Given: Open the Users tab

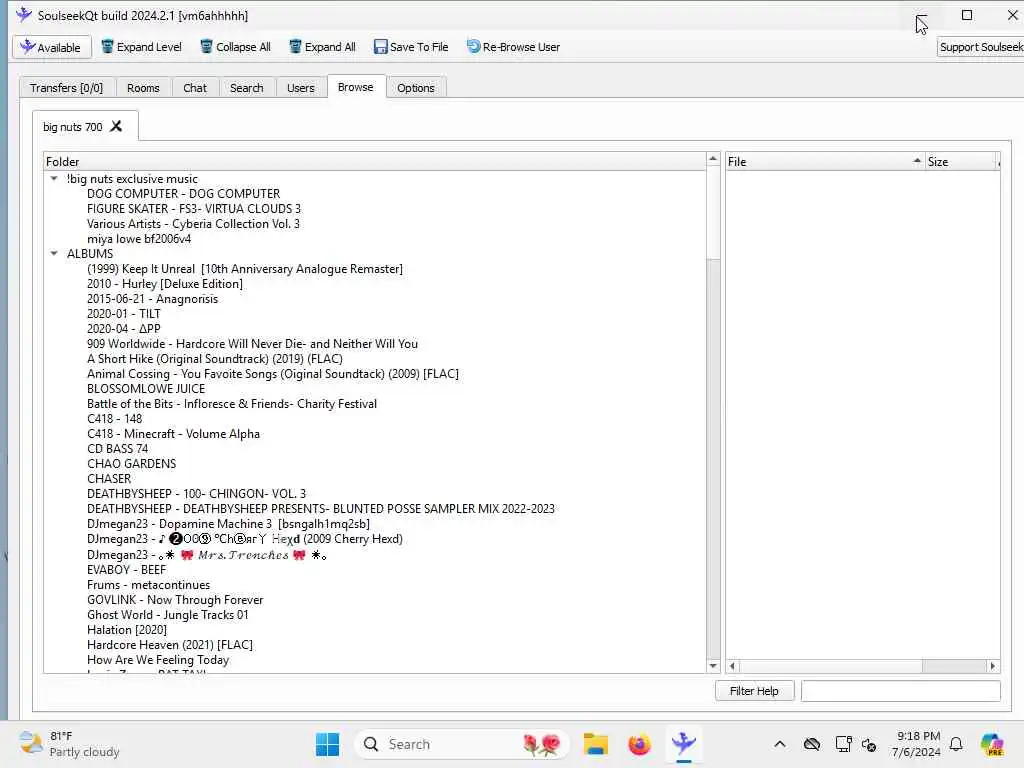Looking at the screenshot, I should point(300,88).
